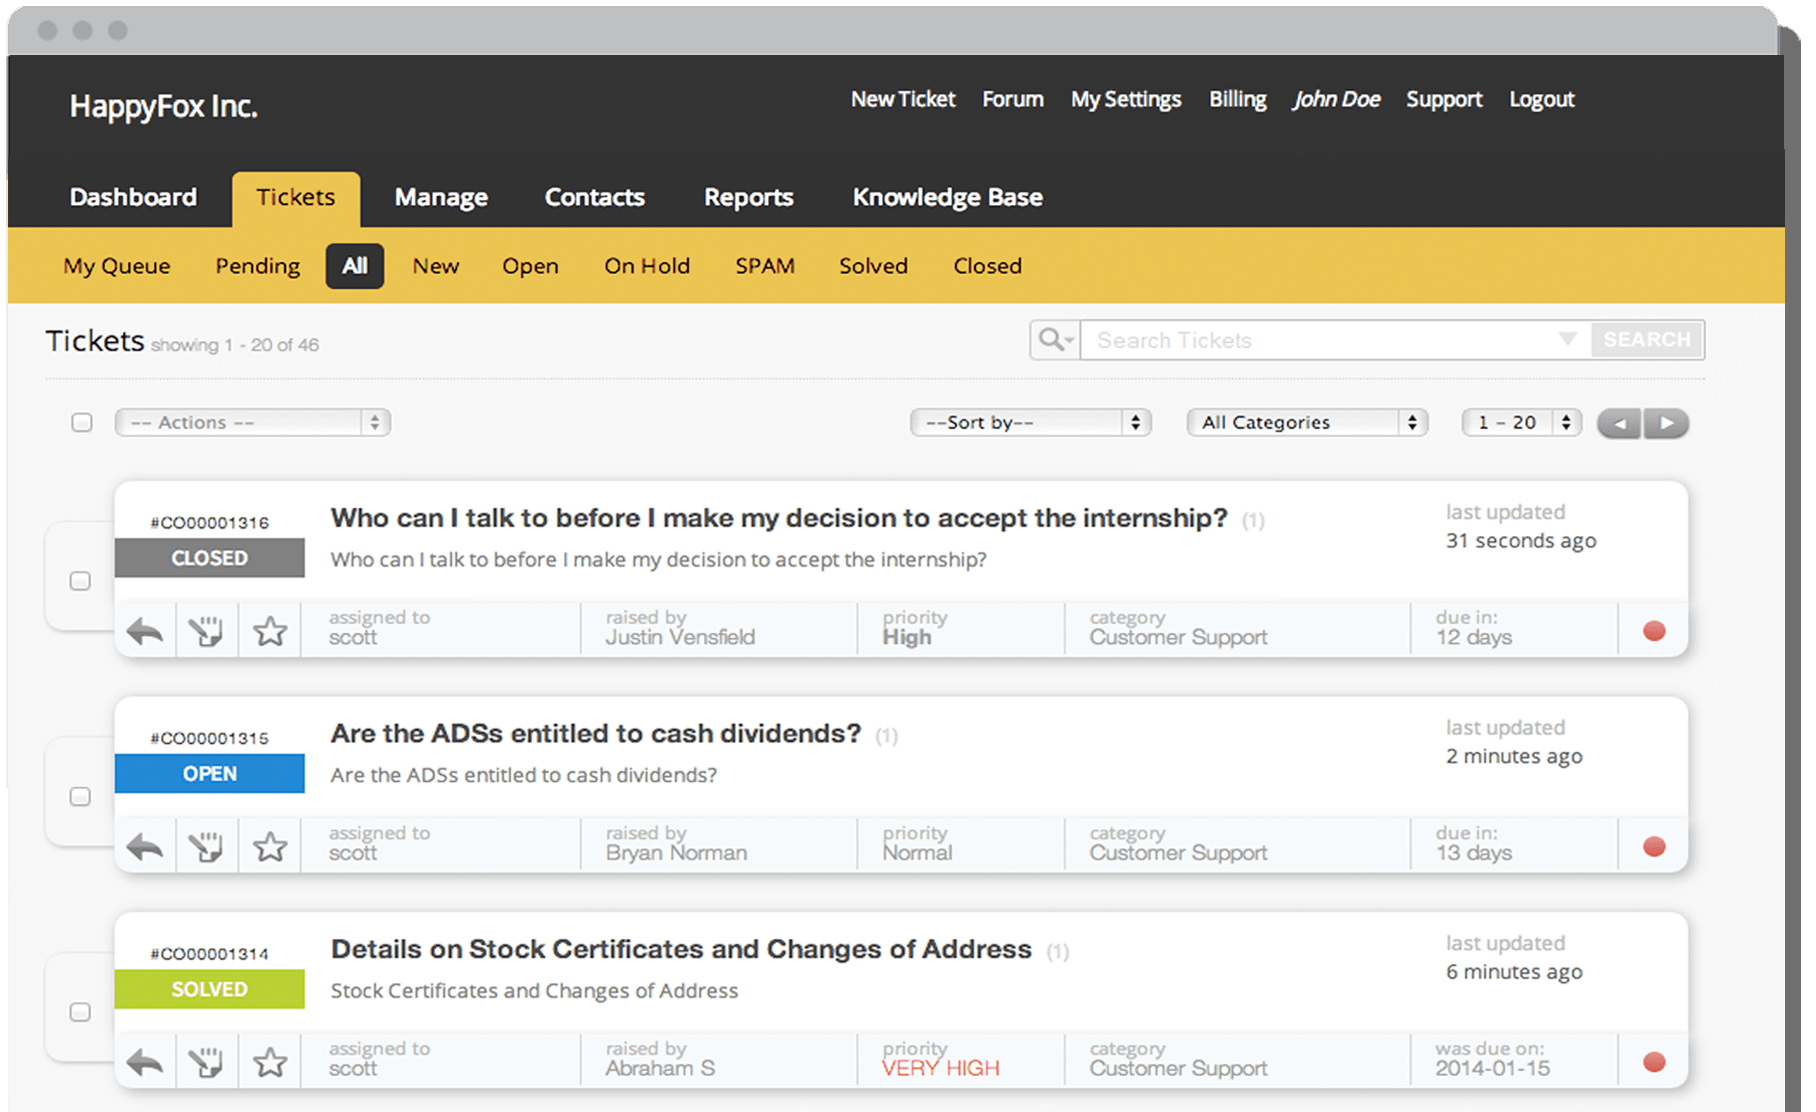Click the hand icon on ticket #CO00001314

click(206, 1062)
